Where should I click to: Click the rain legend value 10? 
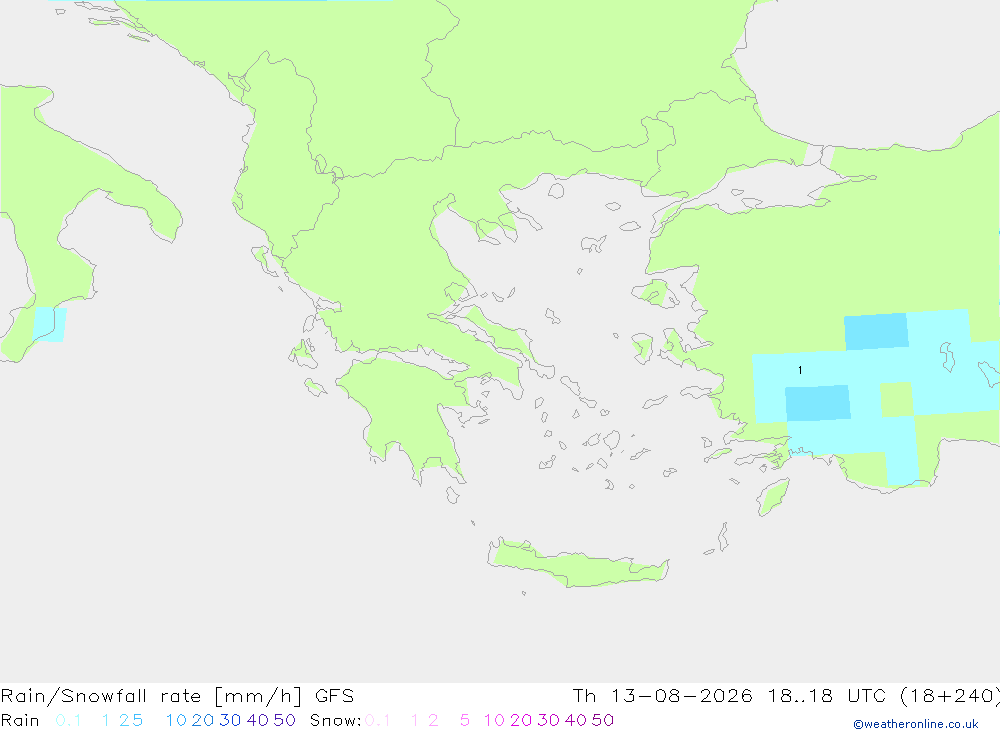point(176,720)
